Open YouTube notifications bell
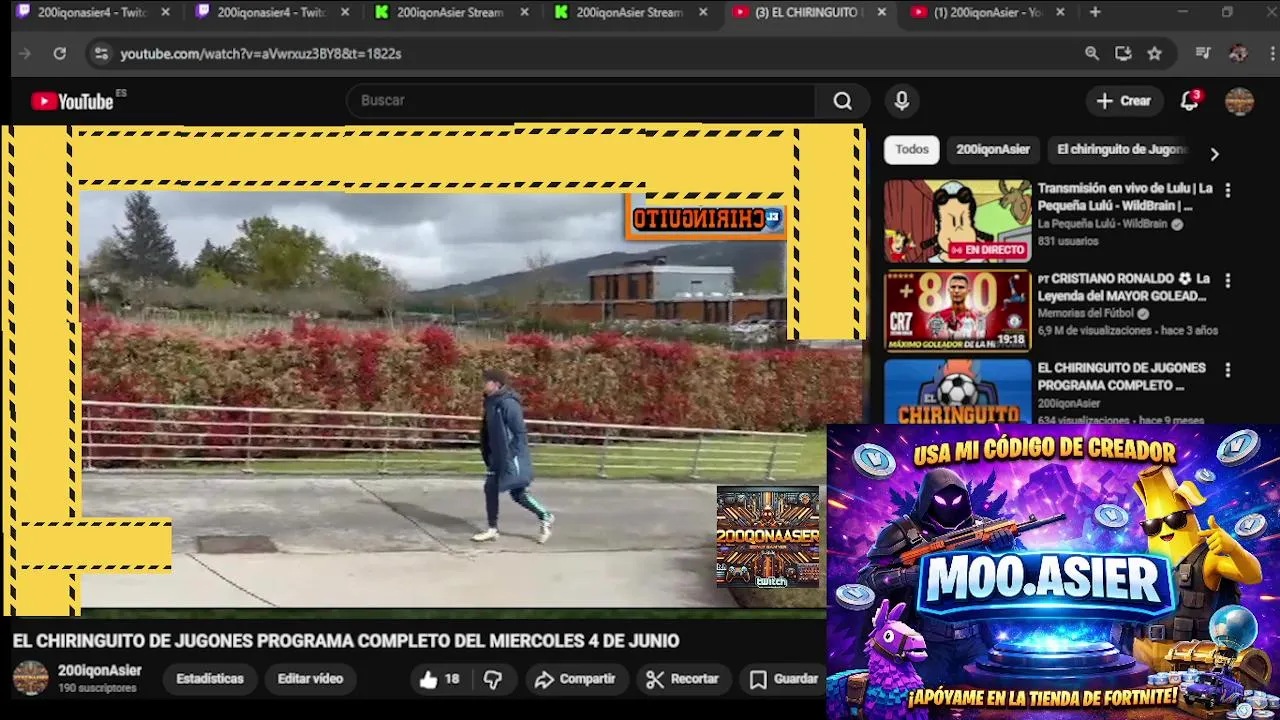Viewport: 1280px width, 720px height. coord(1189,101)
